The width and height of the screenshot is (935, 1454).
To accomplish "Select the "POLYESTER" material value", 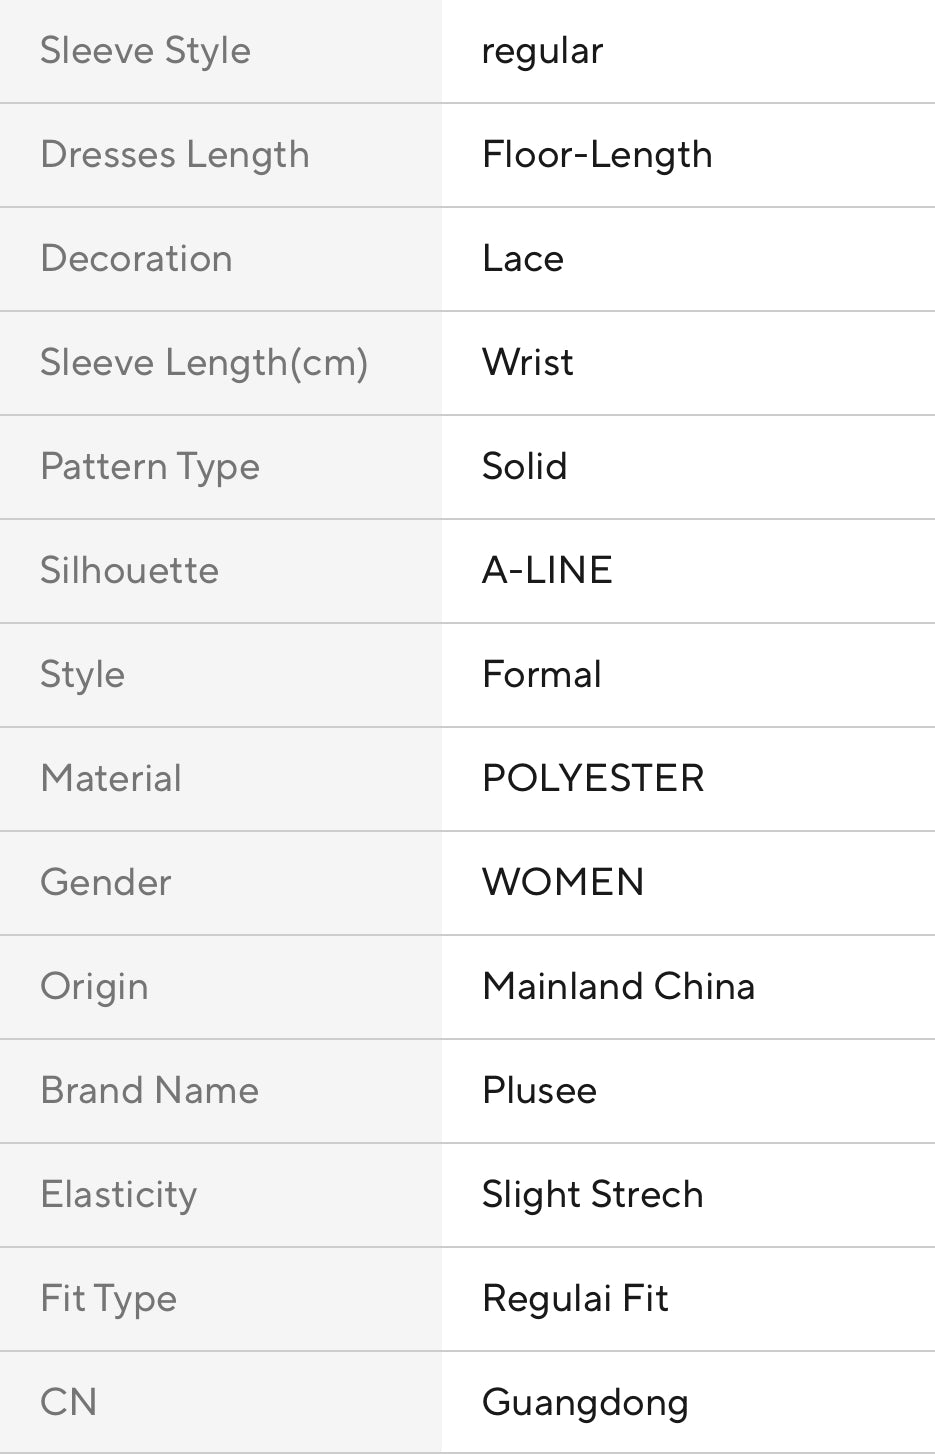I will click(x=593, y=779).
